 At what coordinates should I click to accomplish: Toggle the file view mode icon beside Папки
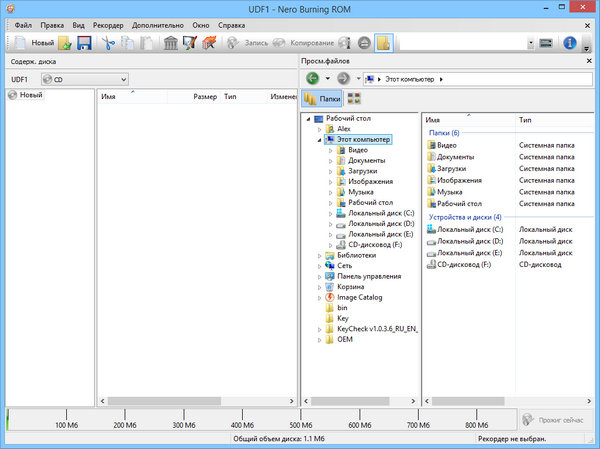pyautogui.click(x=353, y=98)
